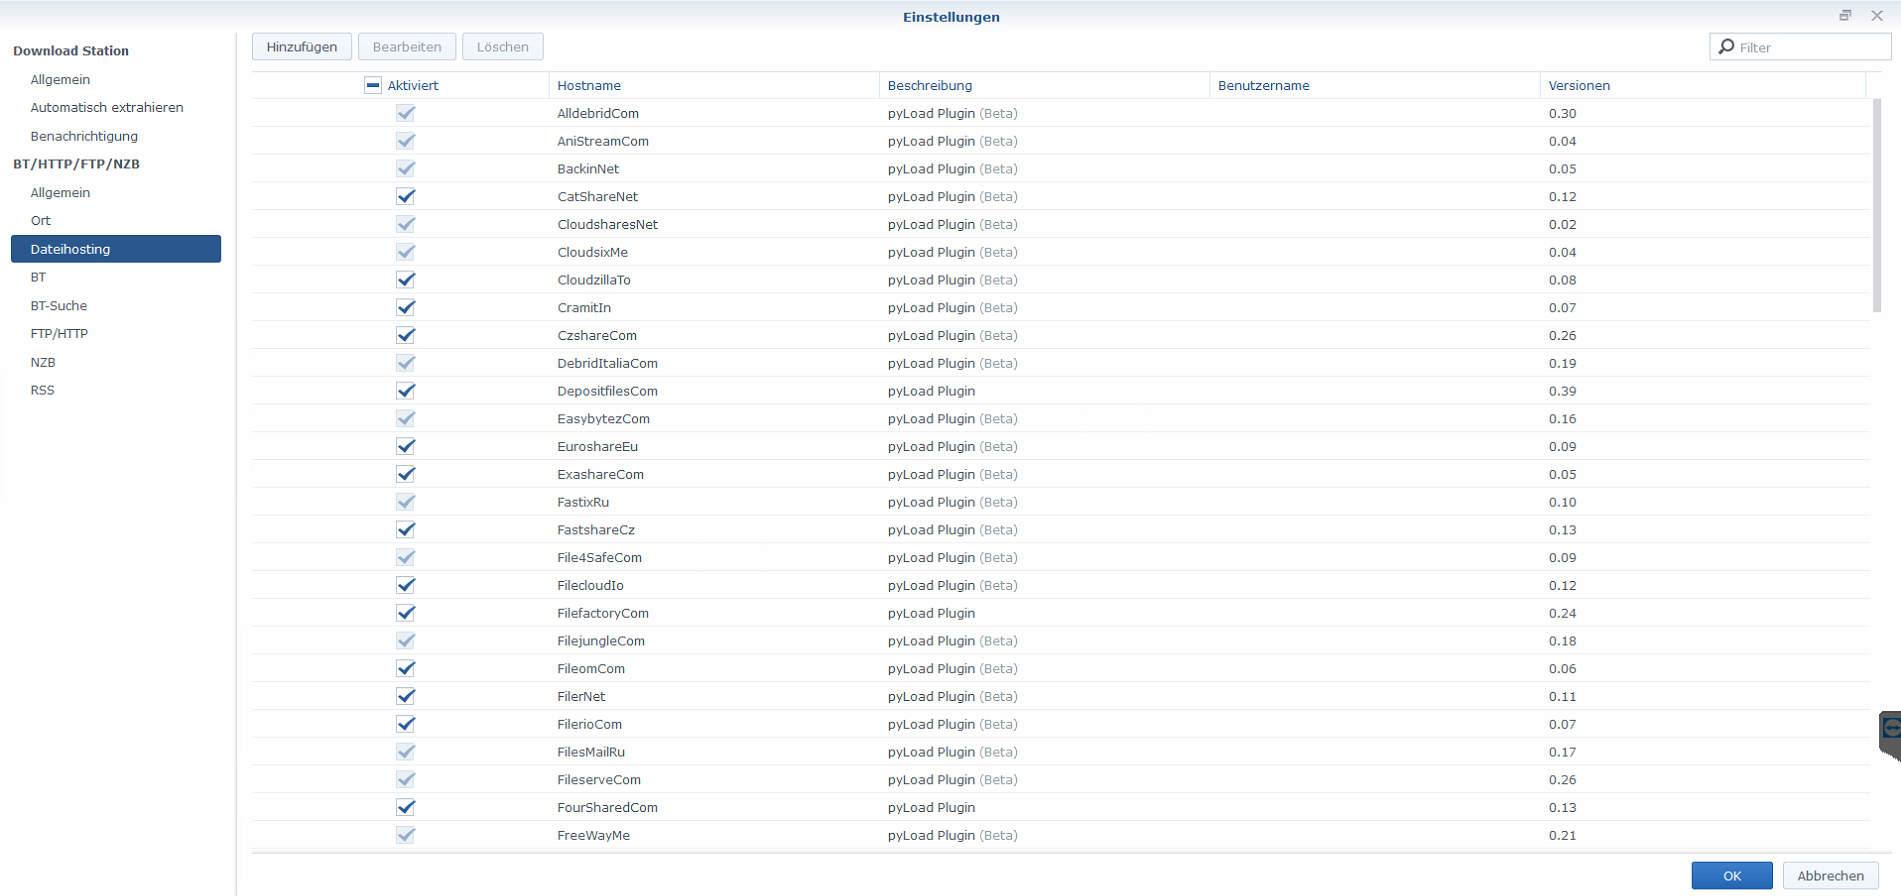This screenshot has width=1901, height=896.
Task: Select the BT settings entry
Action: click(38, 277)
